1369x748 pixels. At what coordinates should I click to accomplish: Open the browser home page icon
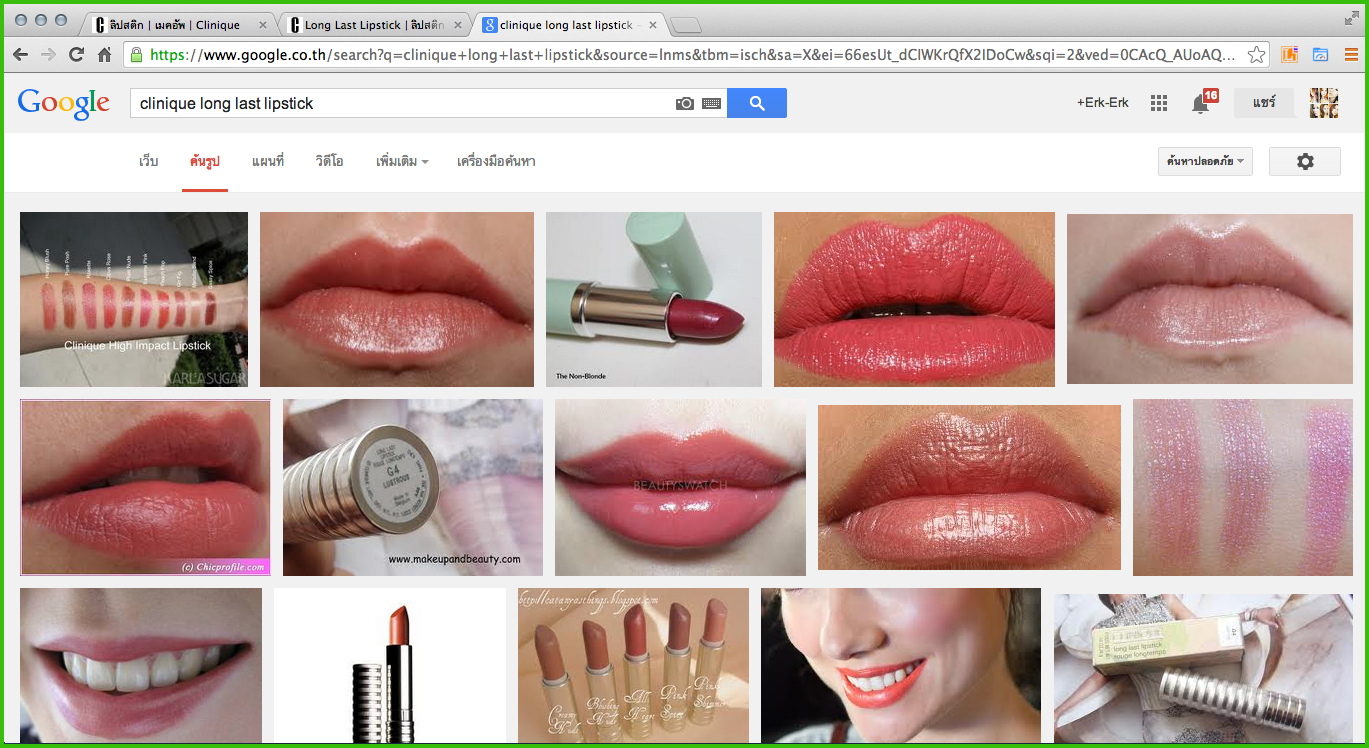[x=104, y=55]
